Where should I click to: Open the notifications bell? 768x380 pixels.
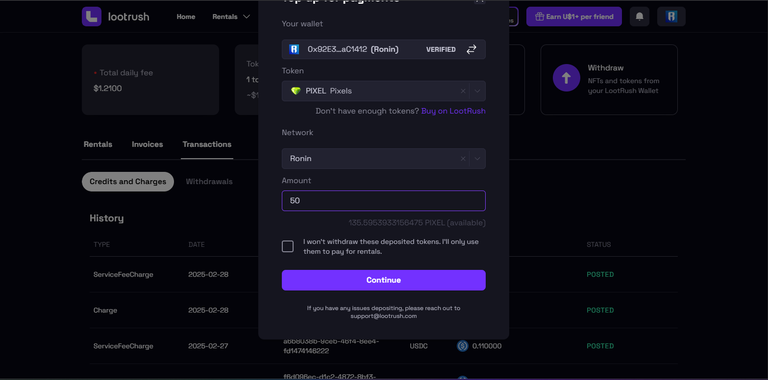click(639, 17)
